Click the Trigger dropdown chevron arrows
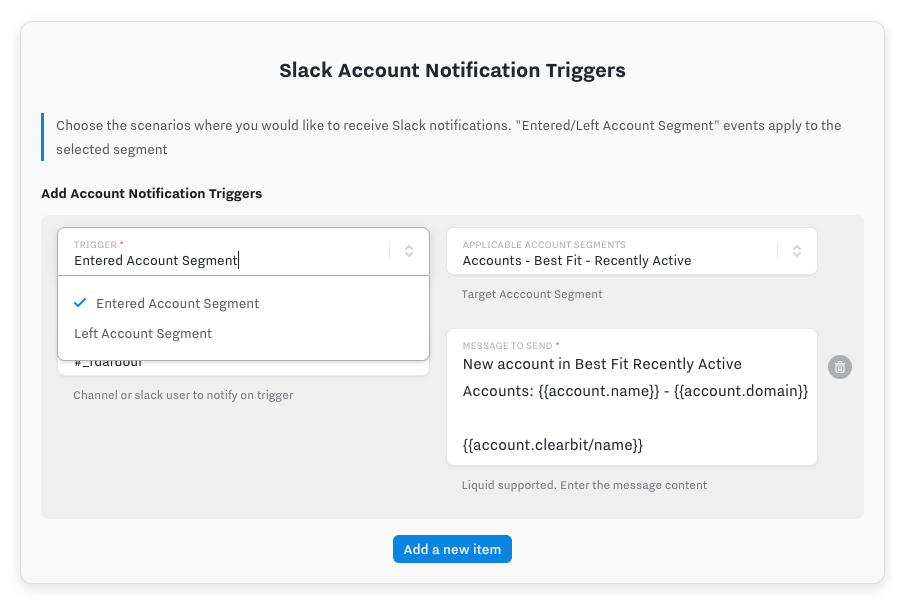The height and width of the screenshot is (602, 906). tap(409, 251)
